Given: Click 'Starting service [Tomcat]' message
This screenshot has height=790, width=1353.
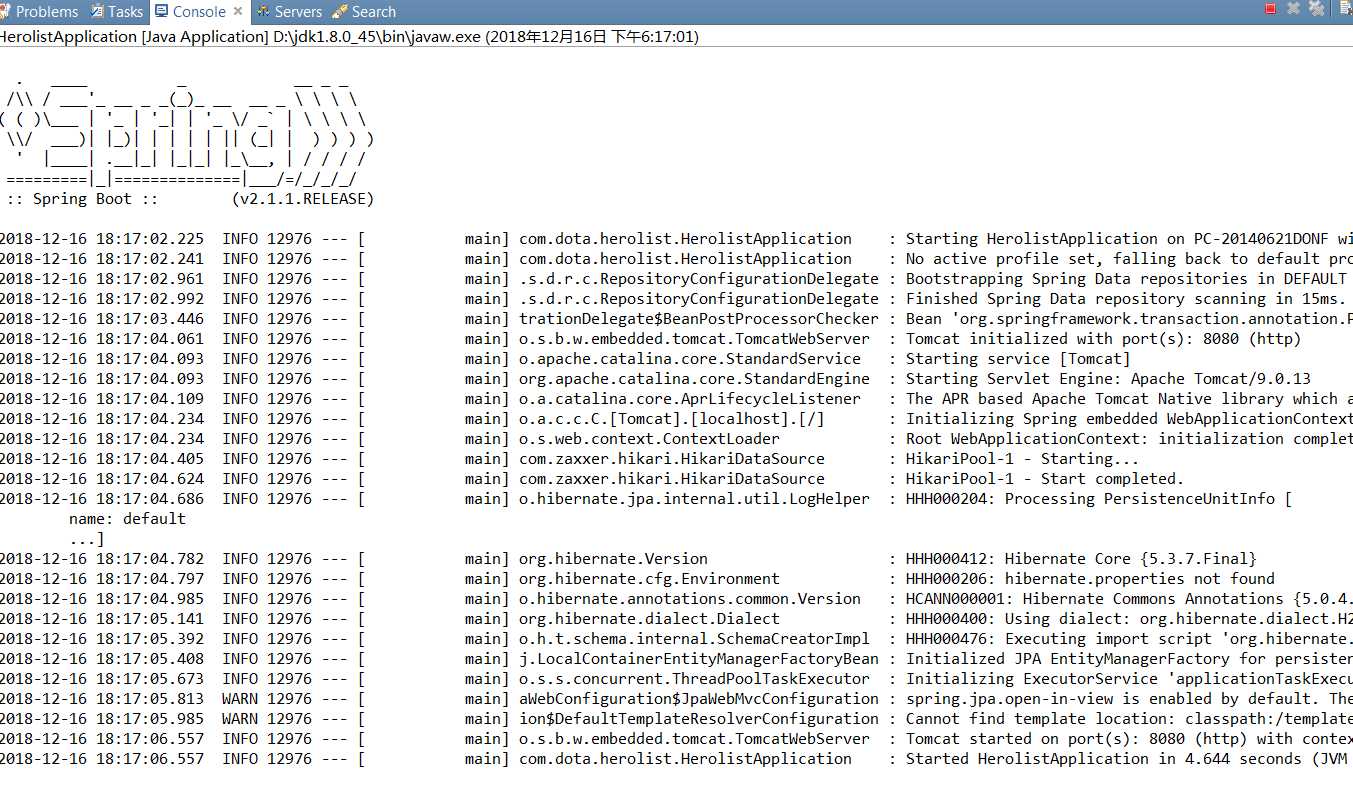Looking at the screenshot, I should pos(1018,359).
